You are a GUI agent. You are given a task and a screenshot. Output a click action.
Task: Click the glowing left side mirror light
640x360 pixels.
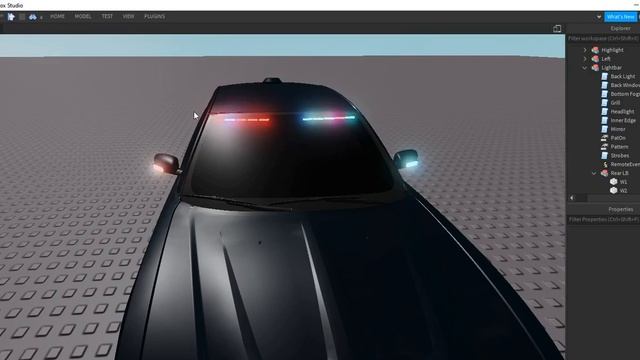click(158, 167)
